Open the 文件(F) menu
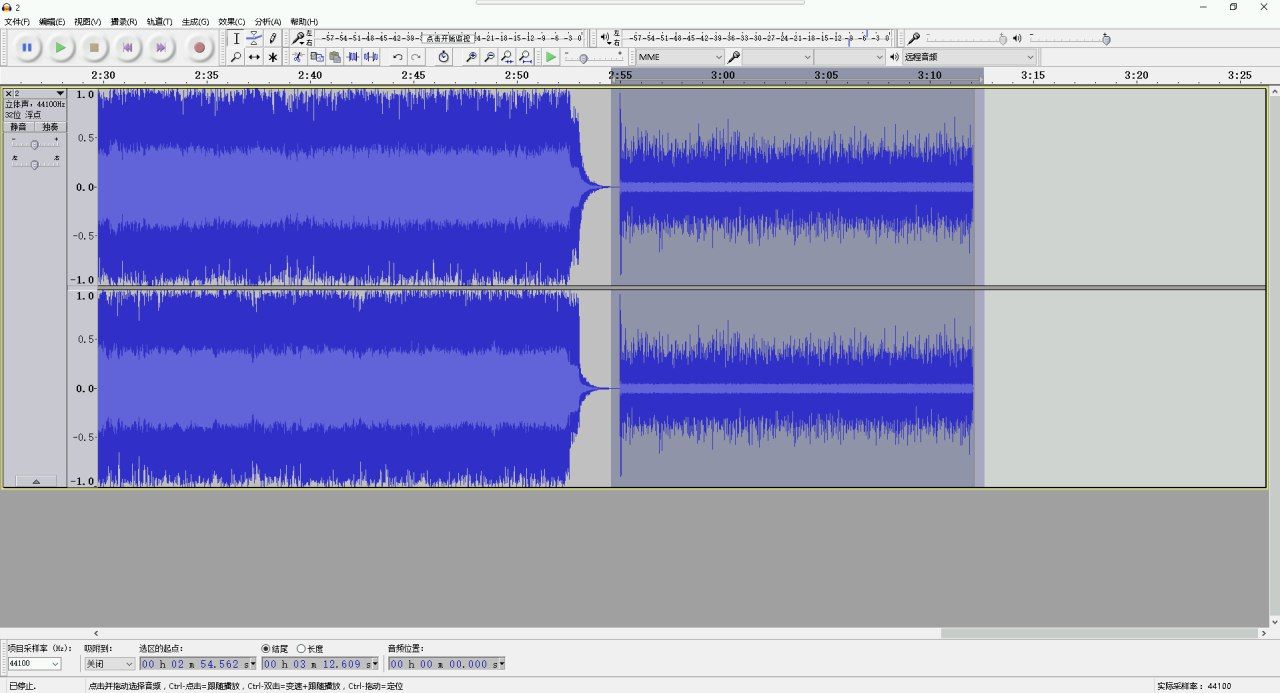The height and width of the screenshot is (693, 1280). click(17, 21)
